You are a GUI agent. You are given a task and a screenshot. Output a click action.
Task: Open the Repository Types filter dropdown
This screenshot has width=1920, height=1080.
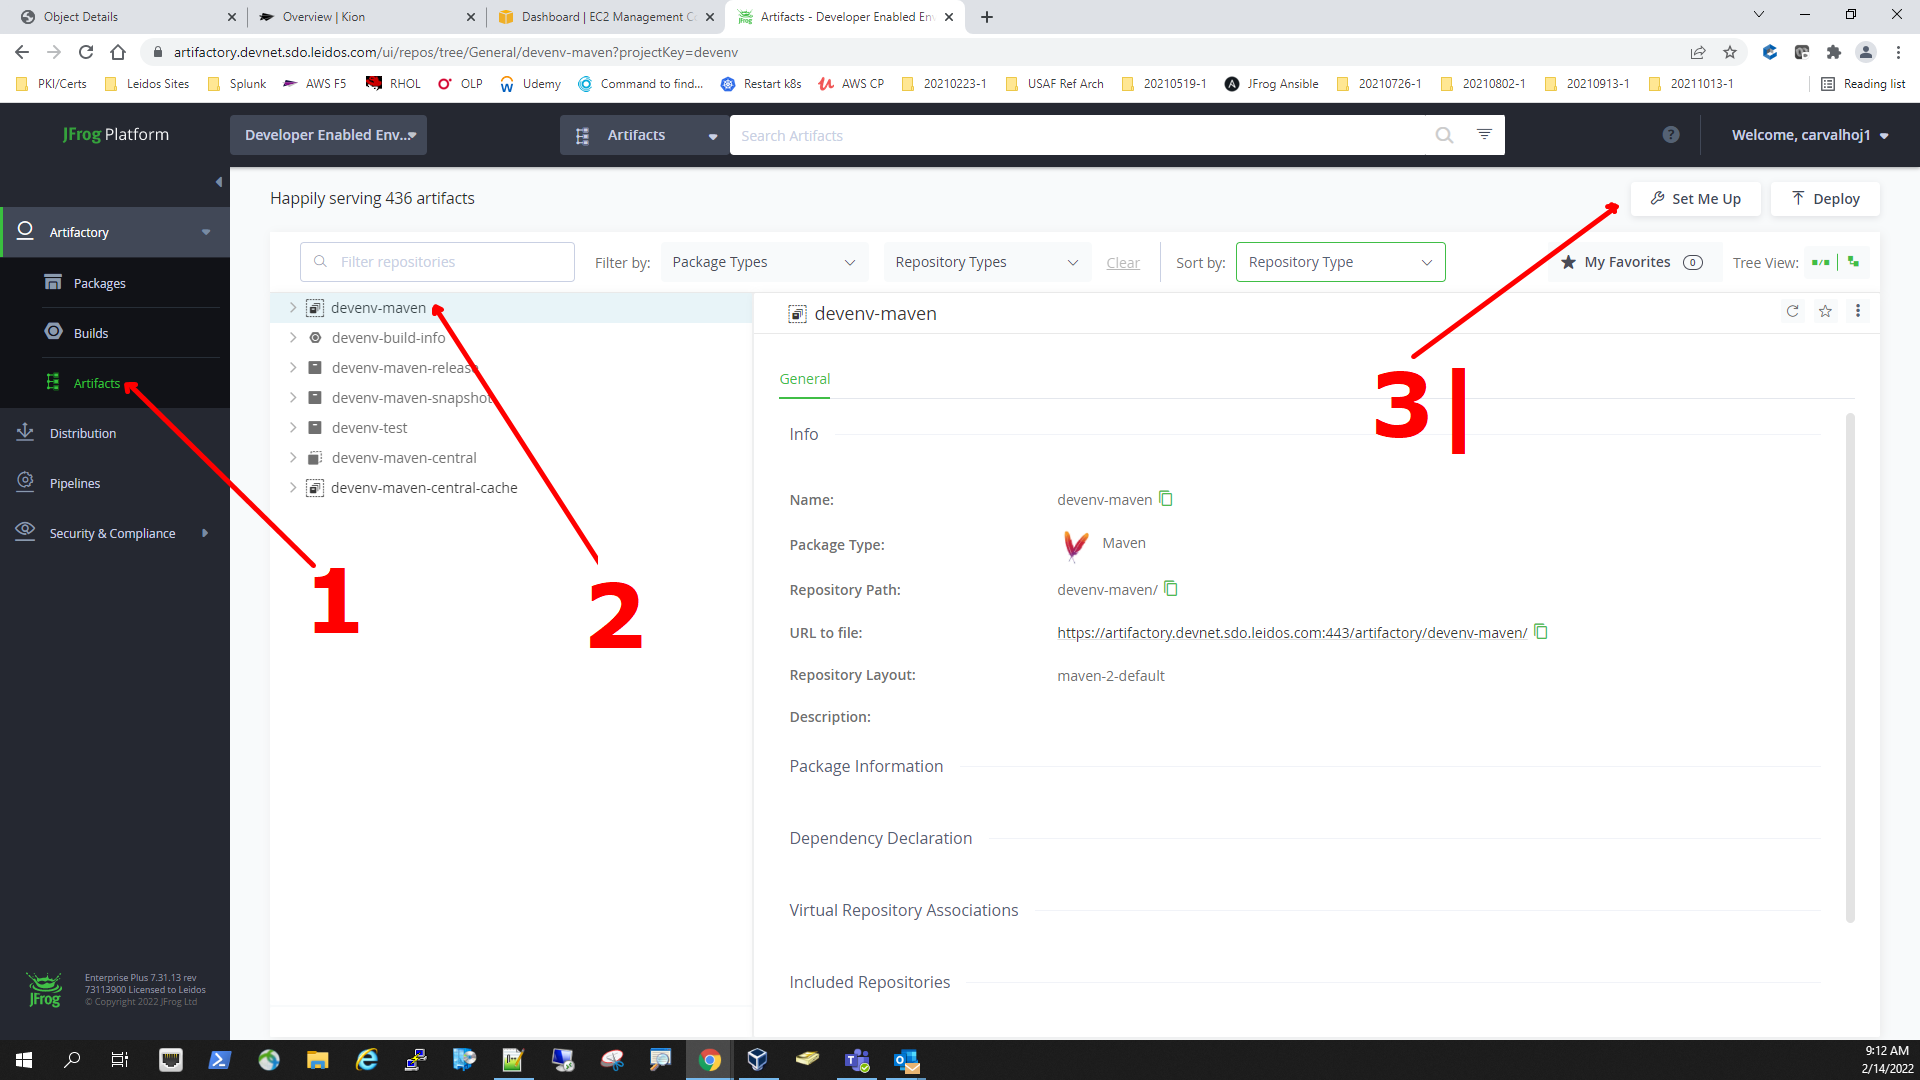click(987, 262)
